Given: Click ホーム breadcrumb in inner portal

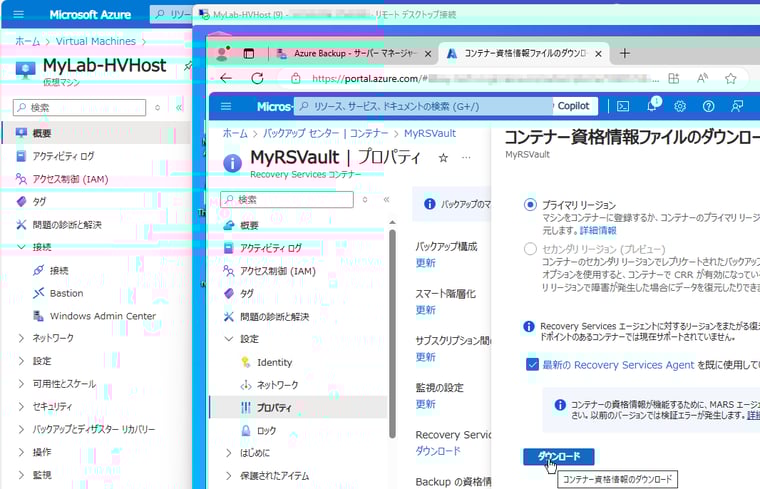Looking at the screenshot, I should [x=235, y=133].
